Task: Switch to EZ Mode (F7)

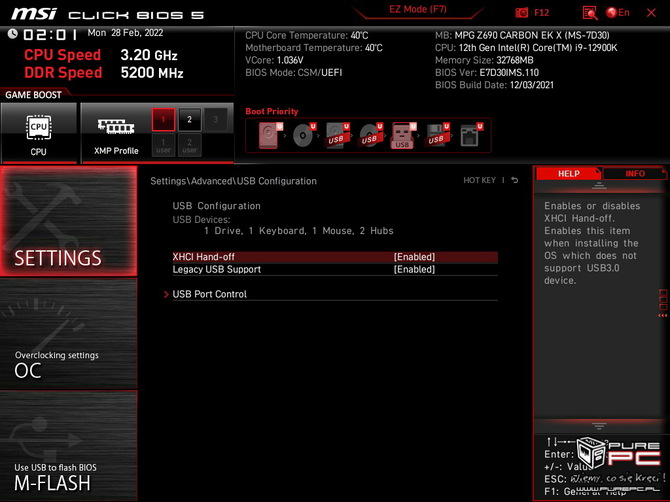Action: pyautogui.click(x=417, y=9)
